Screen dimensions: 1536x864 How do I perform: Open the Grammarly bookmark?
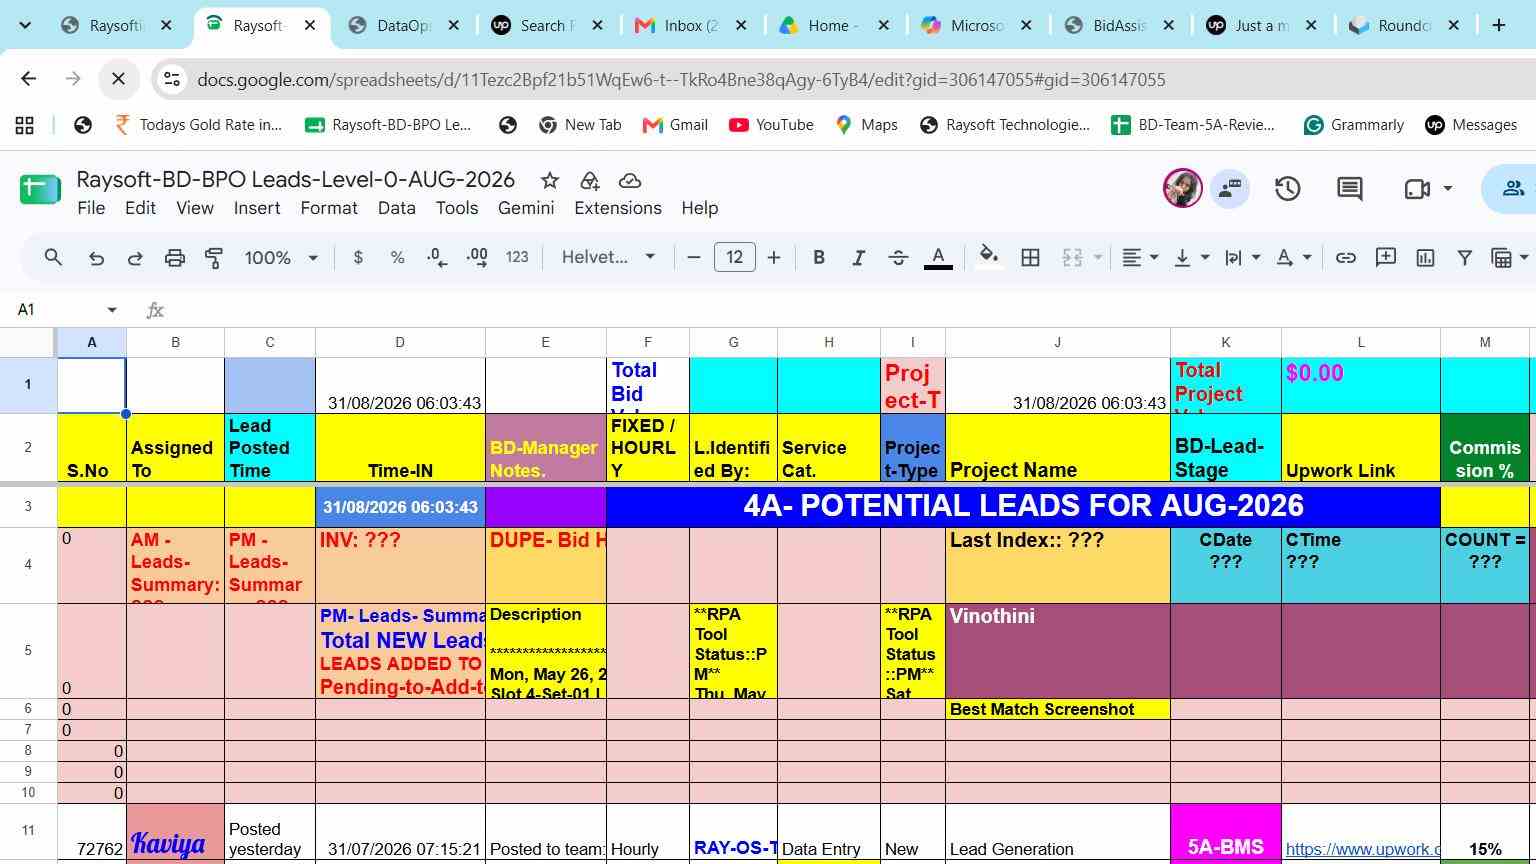pyautogui.click(x=1354, y=125)
